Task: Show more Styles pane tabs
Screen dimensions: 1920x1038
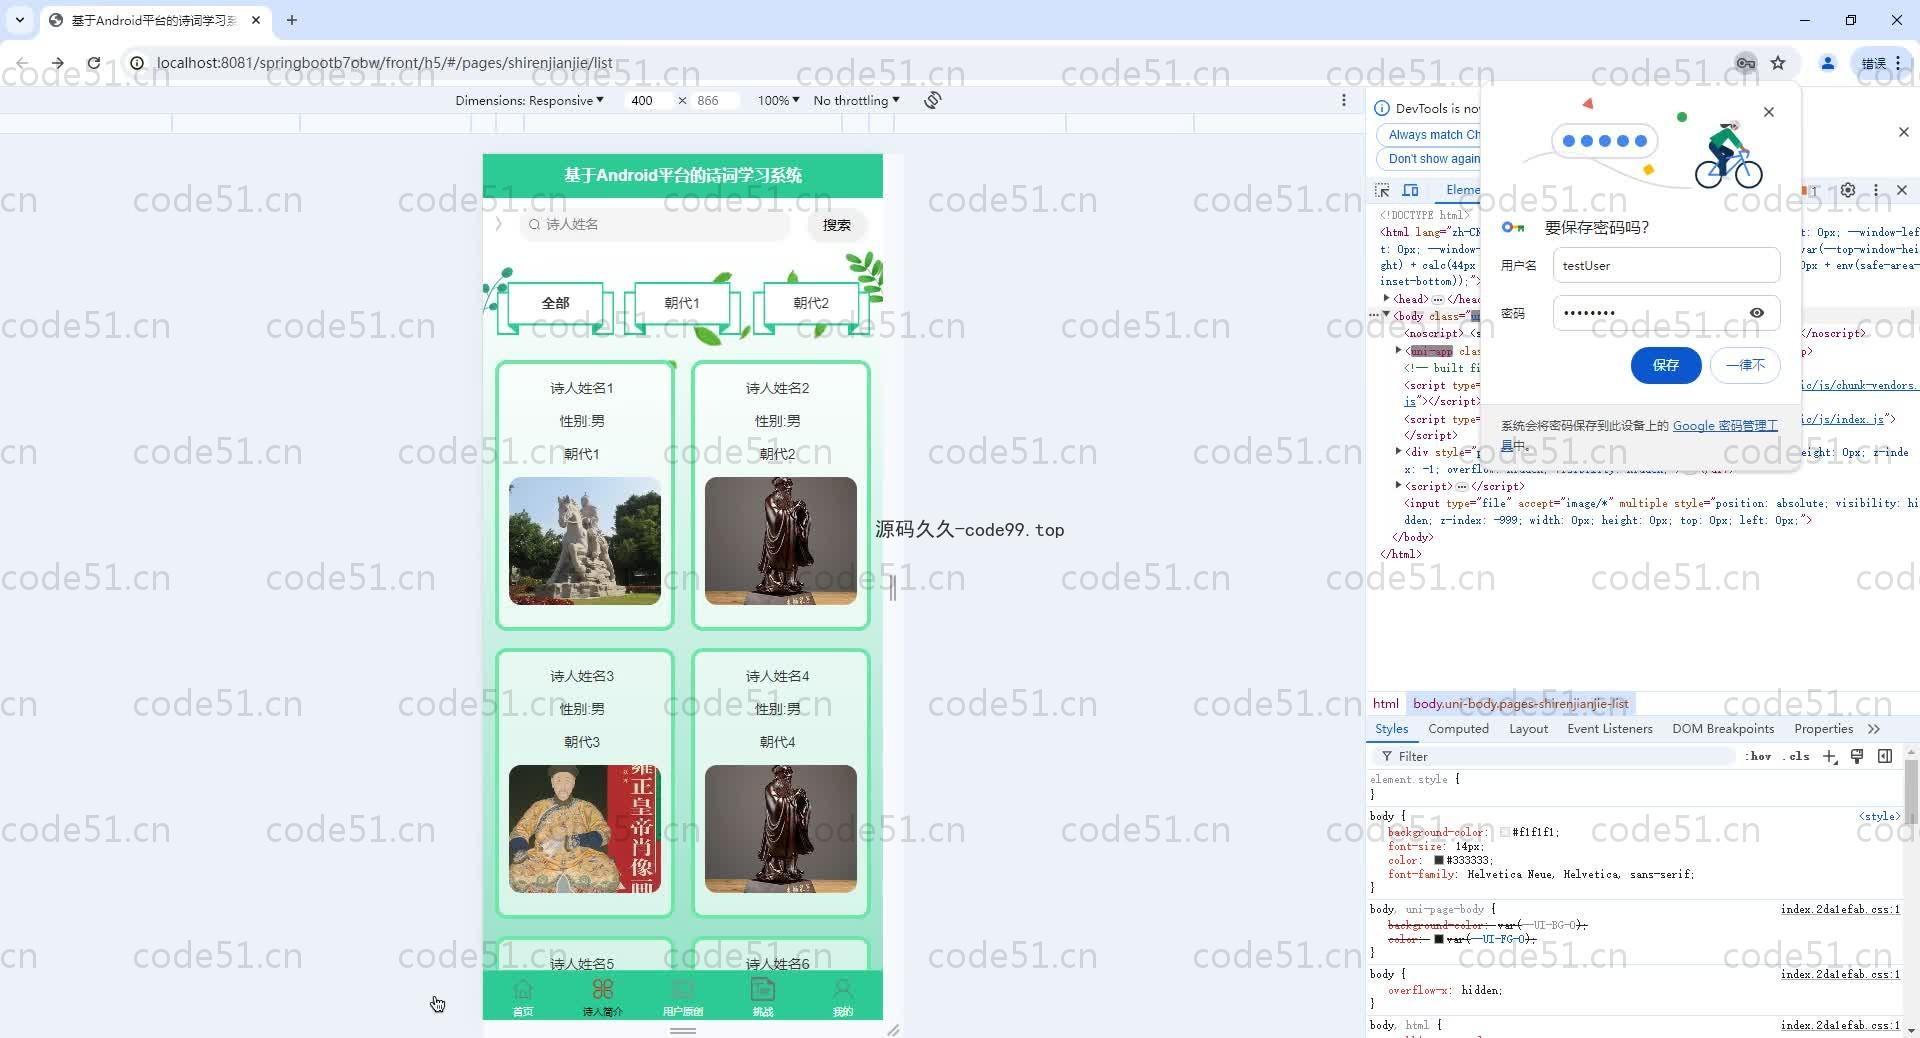Action: [1873, 729]
